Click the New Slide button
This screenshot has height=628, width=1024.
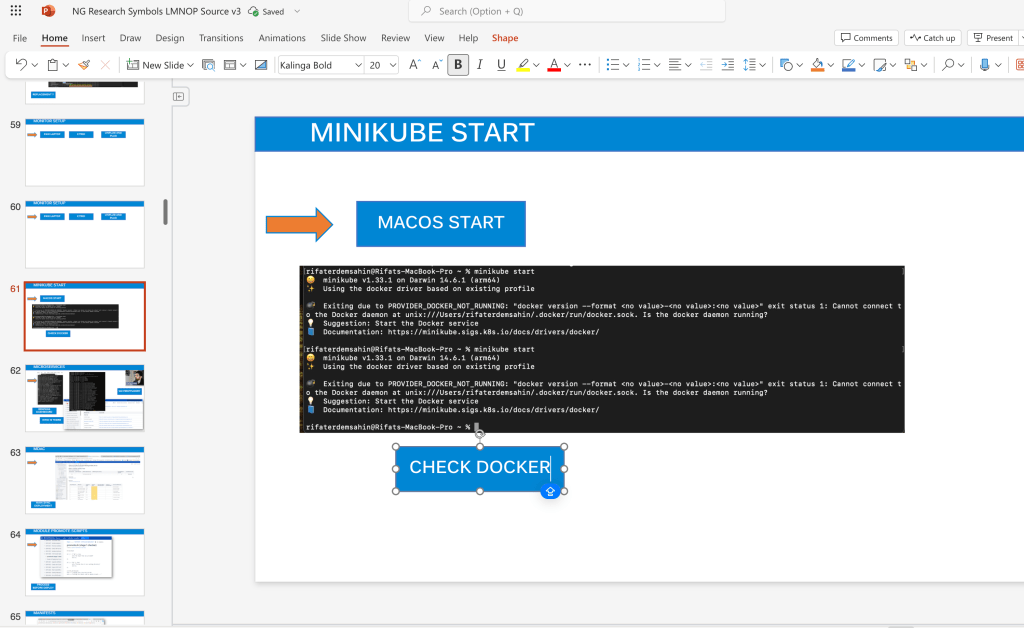(155, 65)
